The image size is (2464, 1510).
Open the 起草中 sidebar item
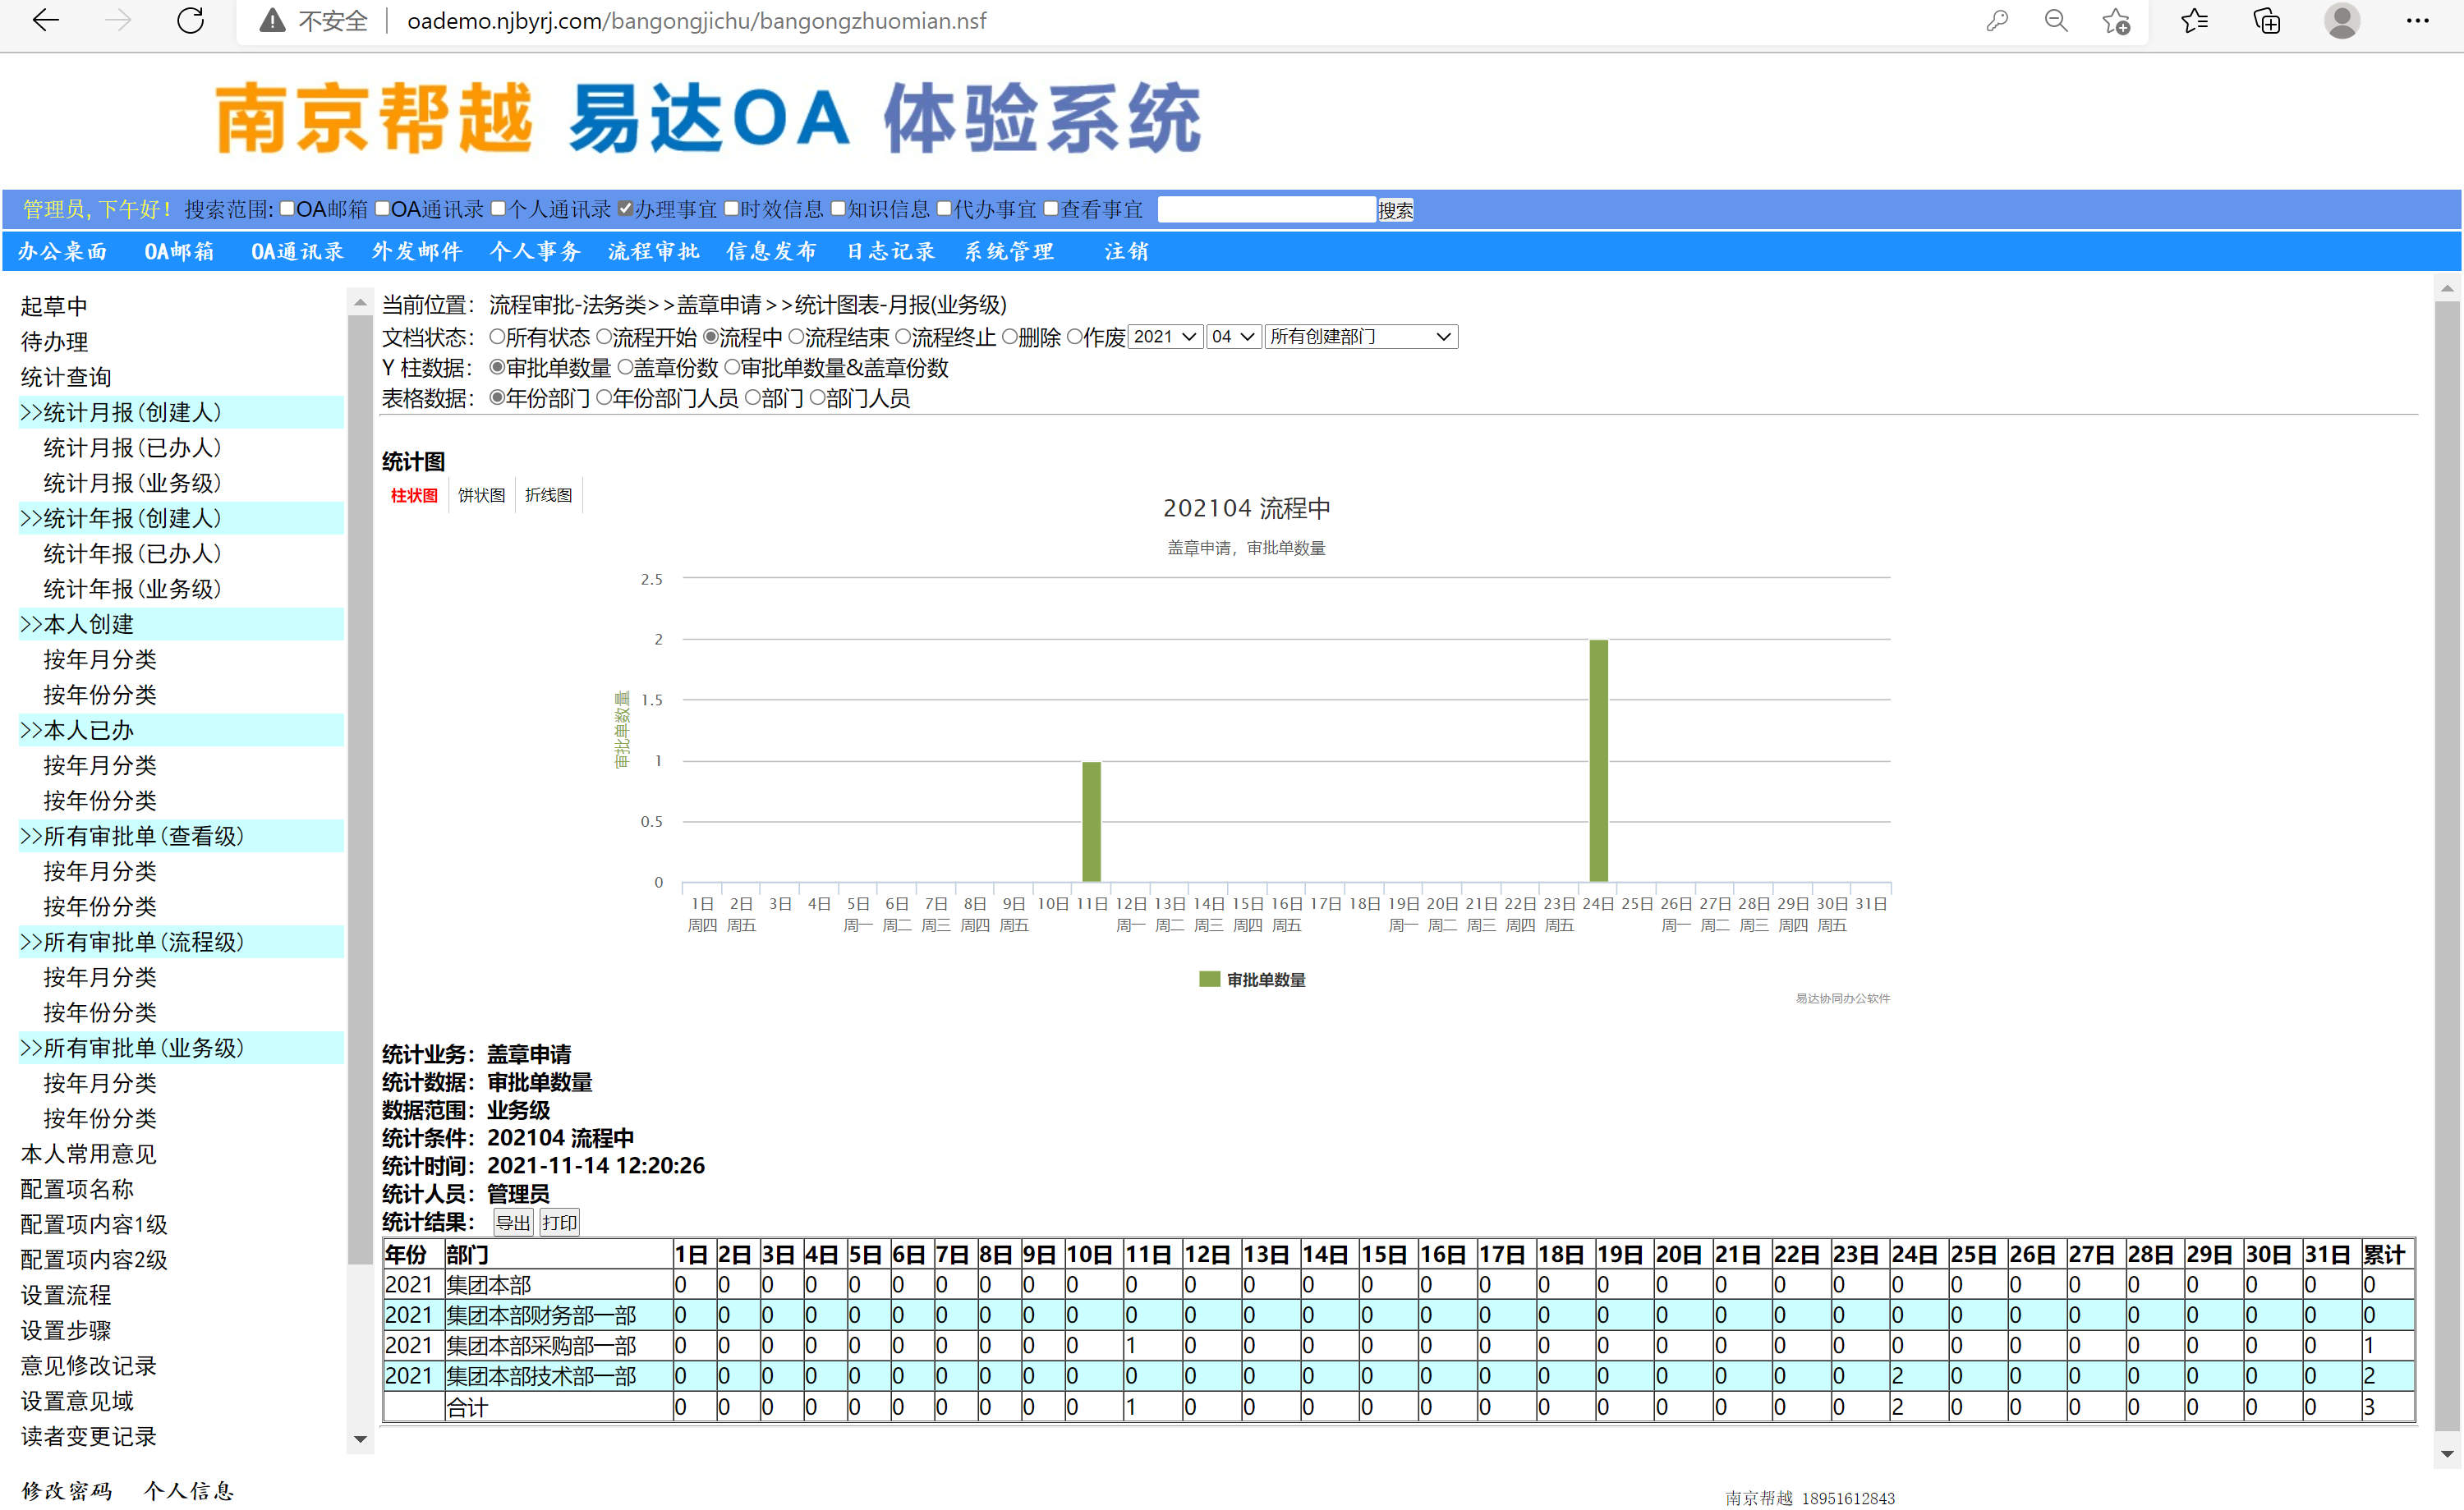click(54, 306)
